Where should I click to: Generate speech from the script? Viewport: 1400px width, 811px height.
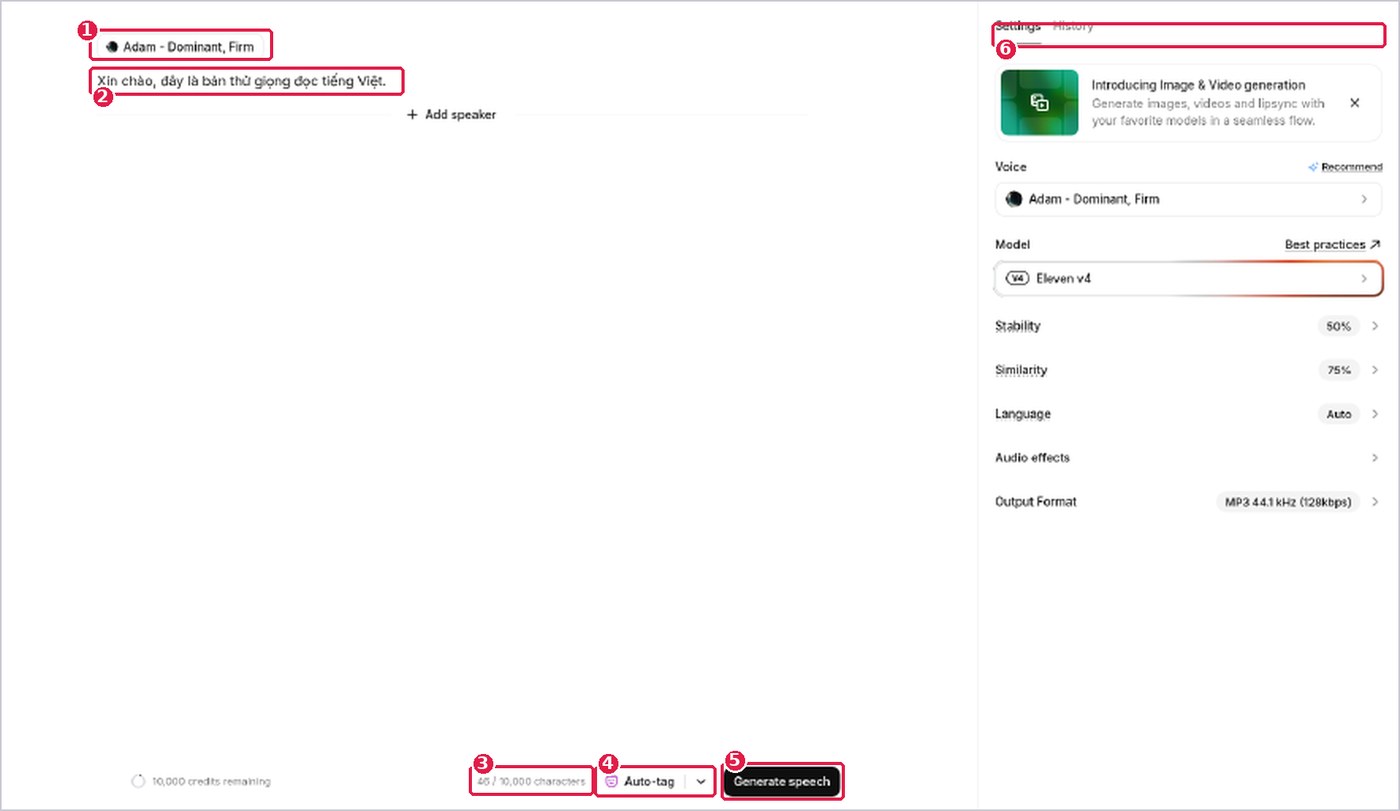(782, 781)
